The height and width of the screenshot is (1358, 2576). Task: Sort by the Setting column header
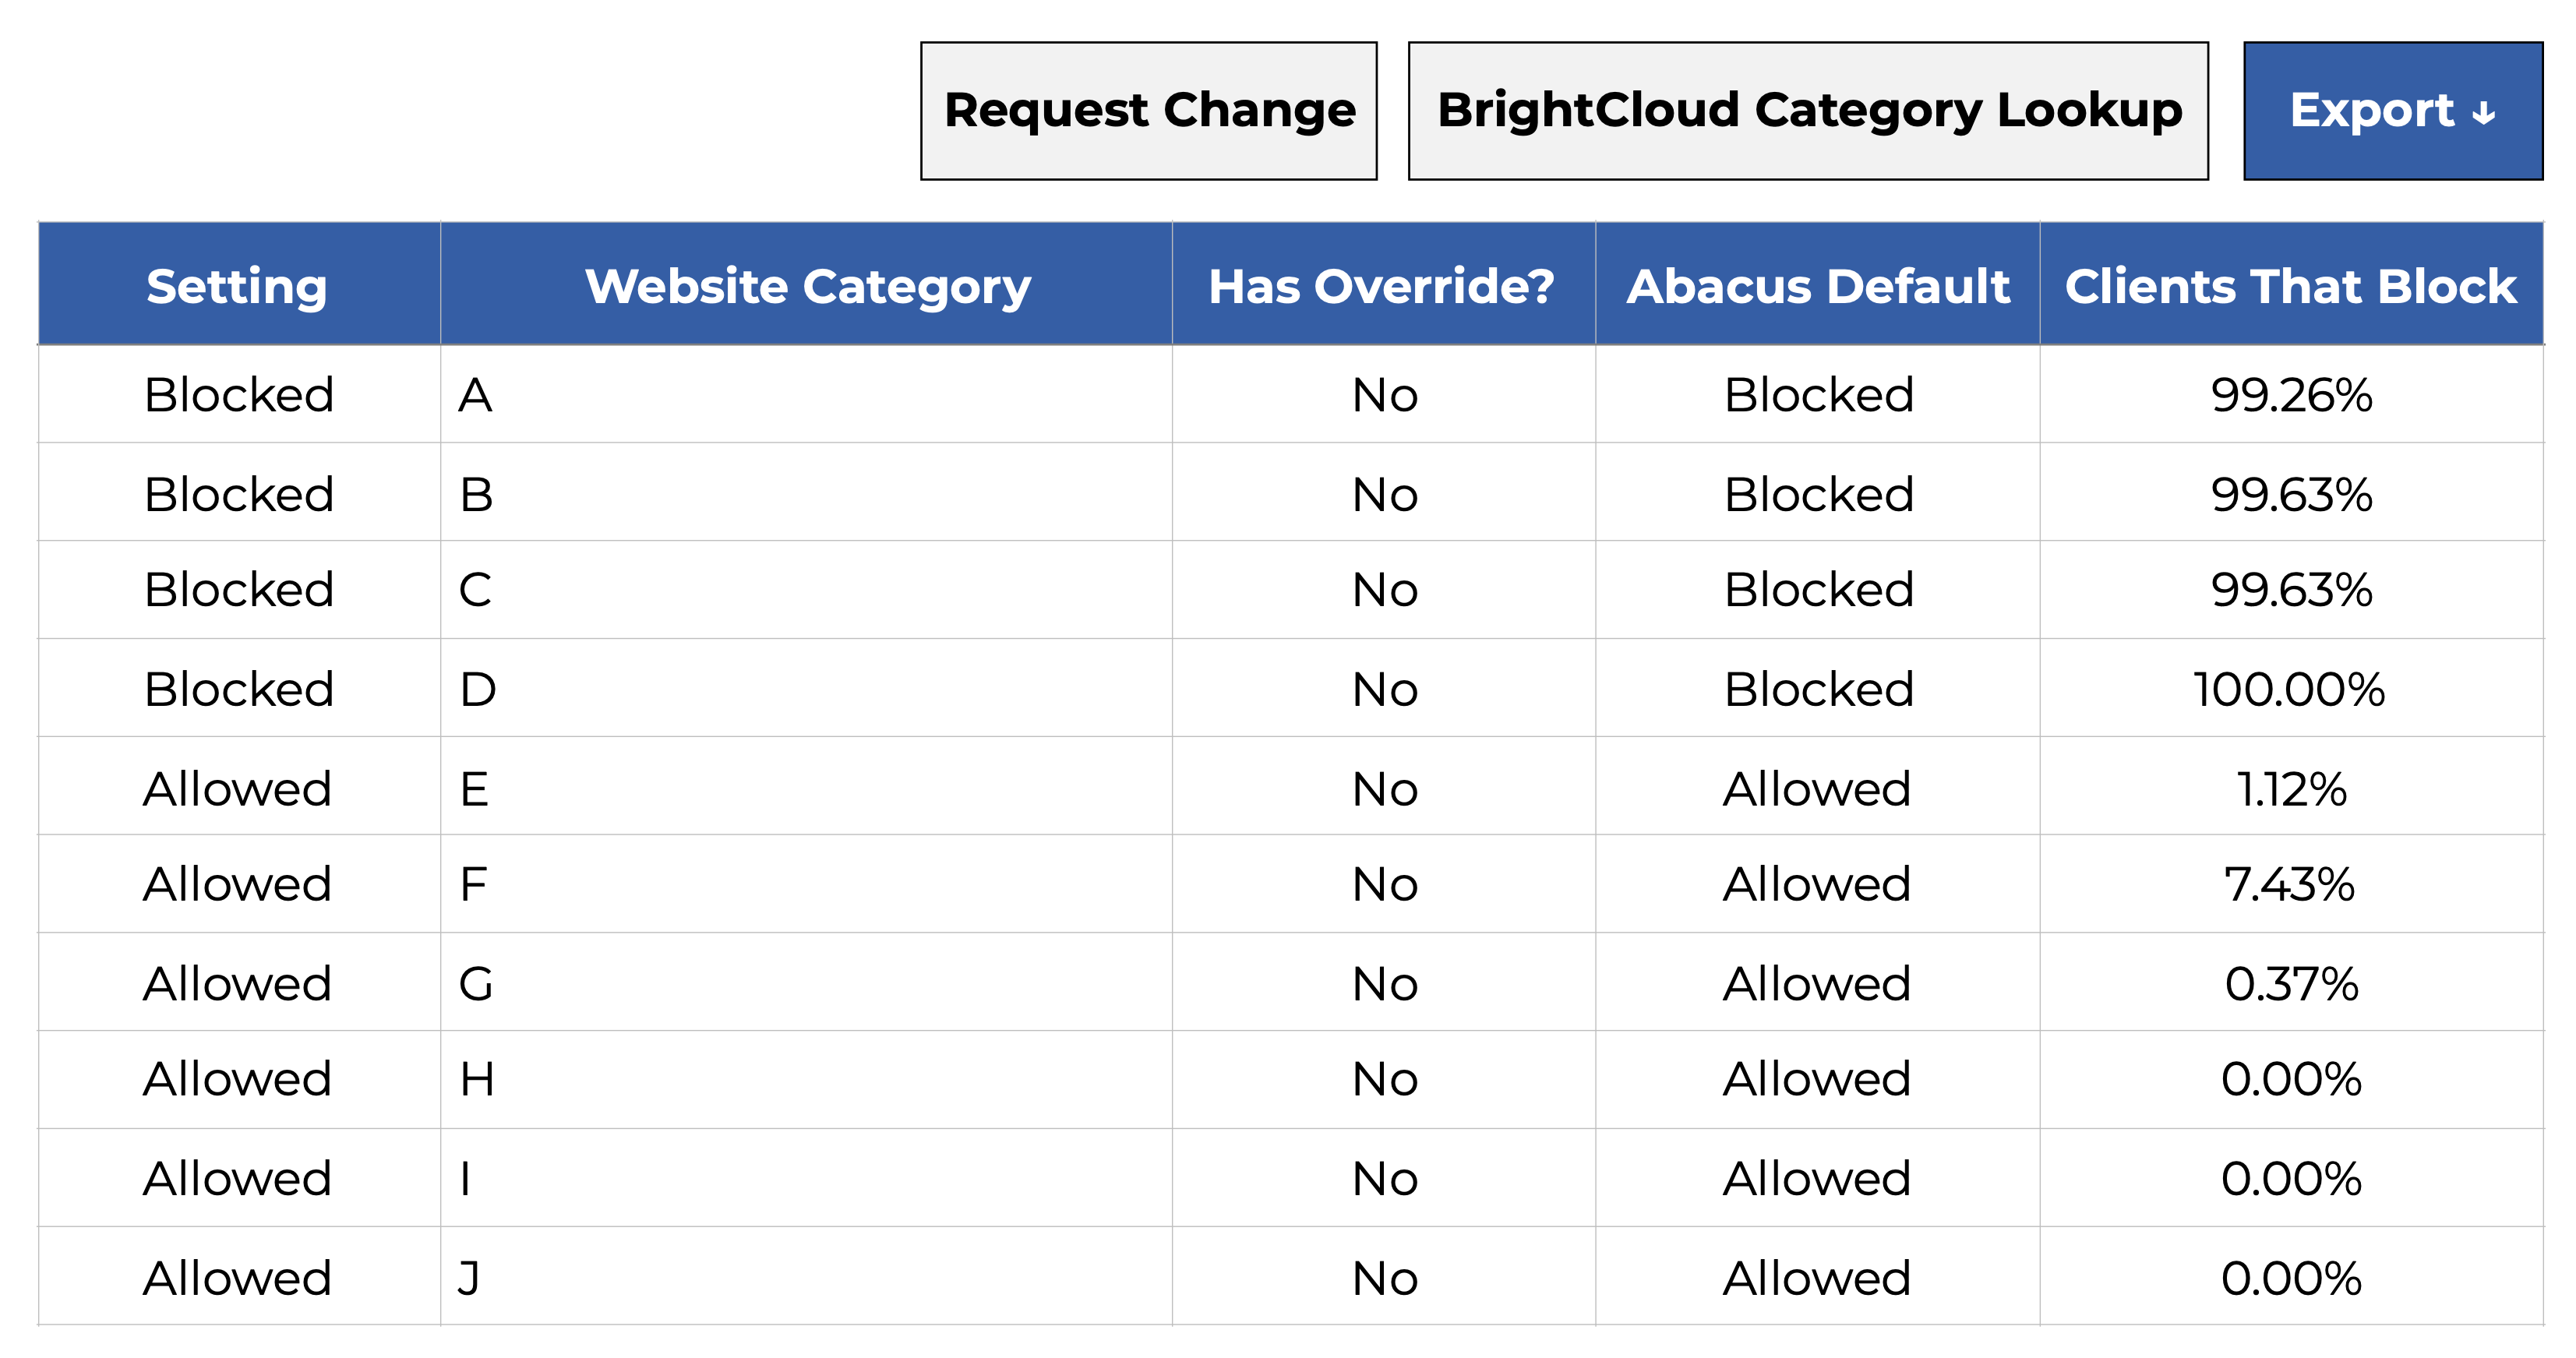coord(237,286)
